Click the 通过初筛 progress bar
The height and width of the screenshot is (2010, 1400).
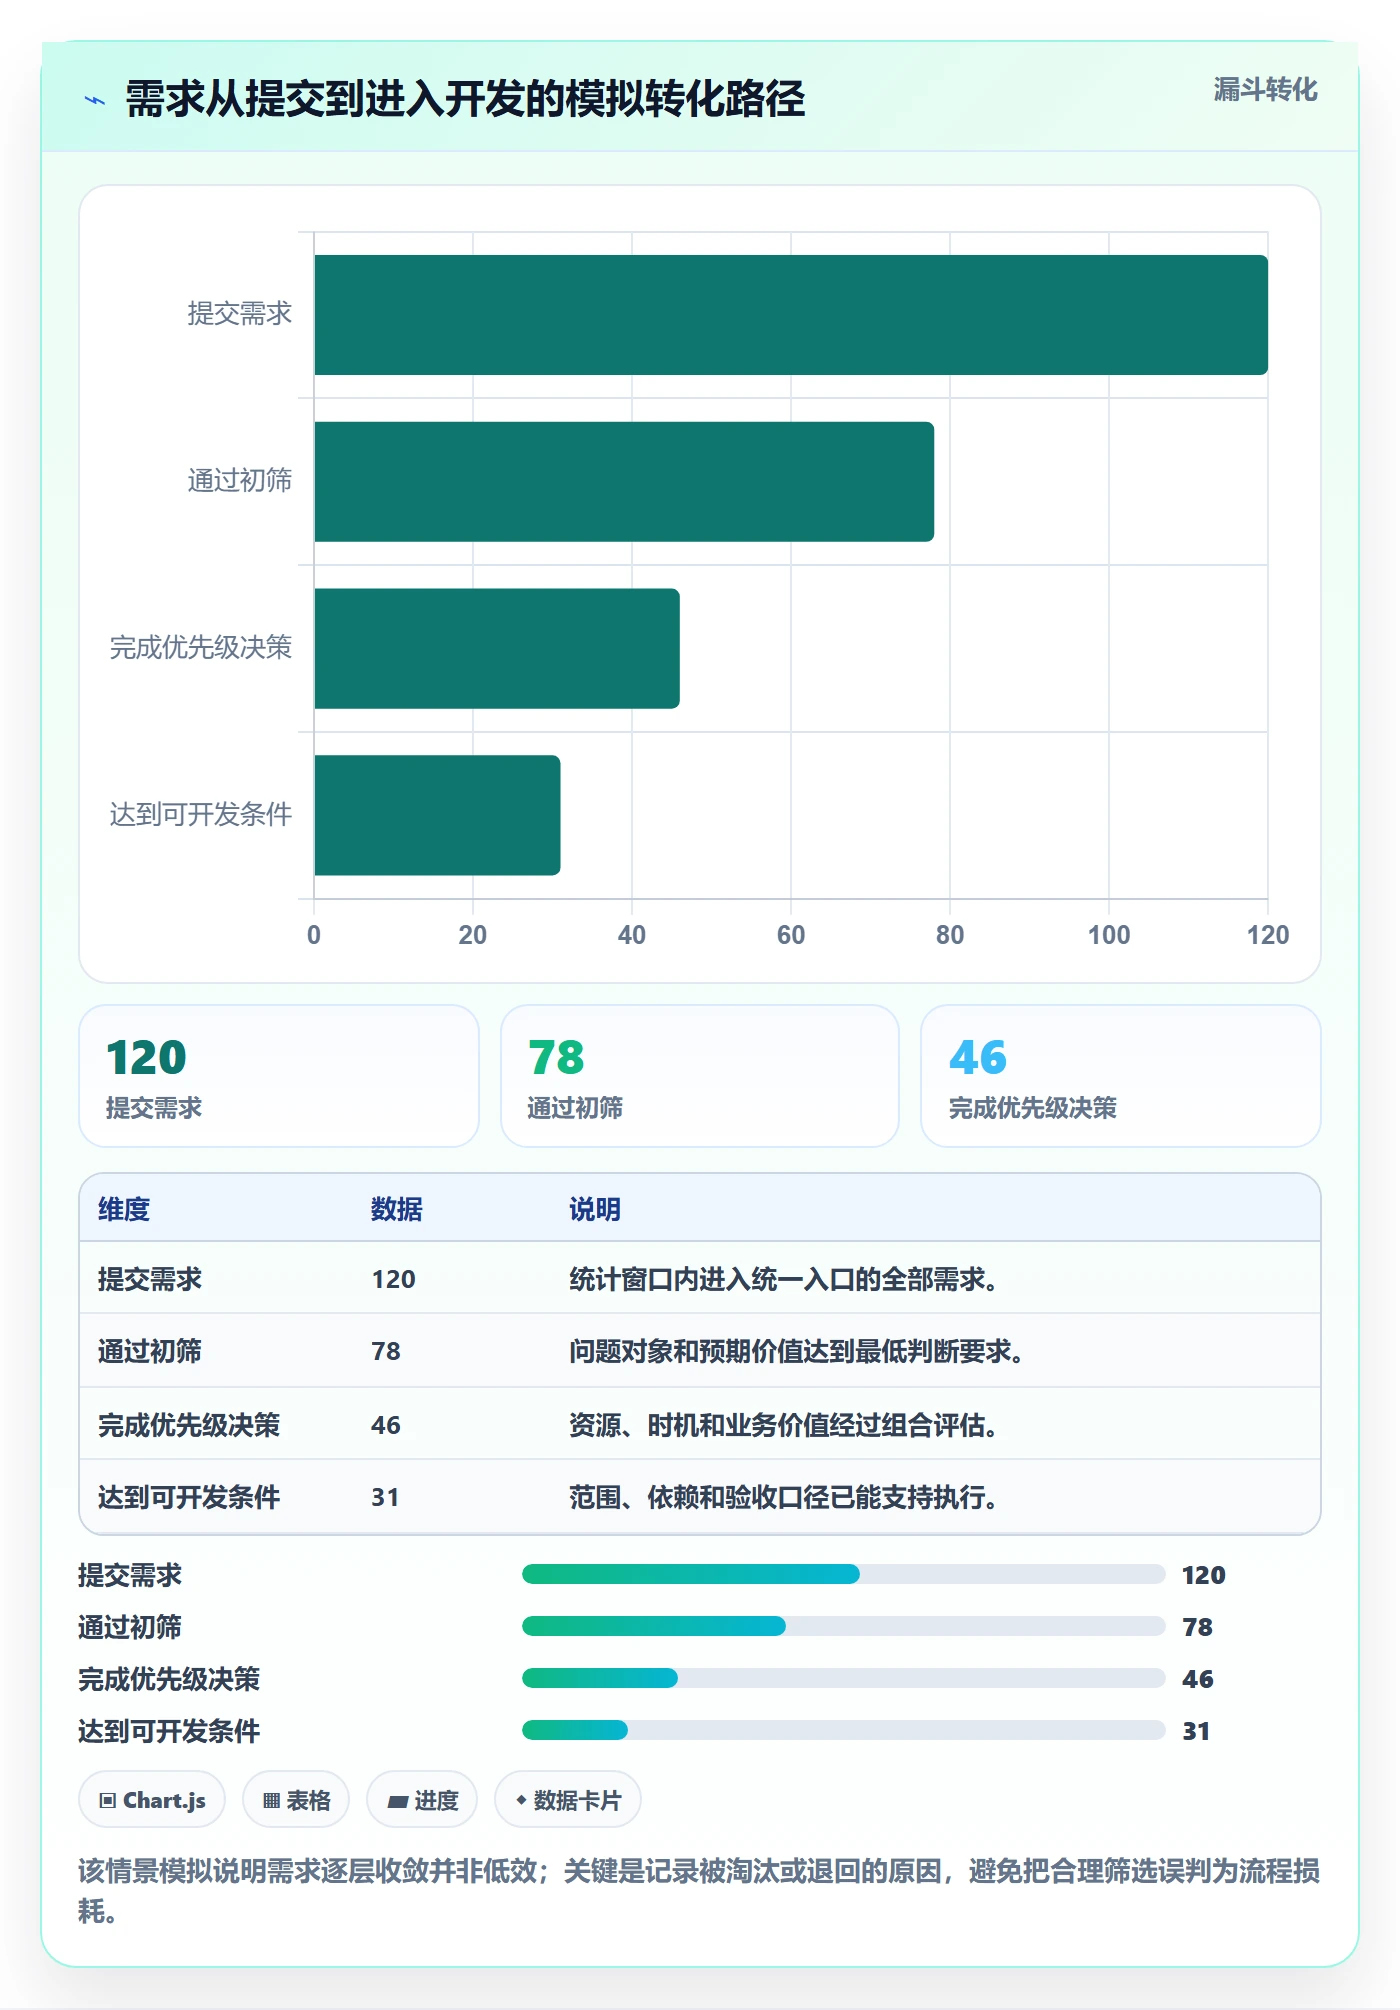tap(843, 1626)
